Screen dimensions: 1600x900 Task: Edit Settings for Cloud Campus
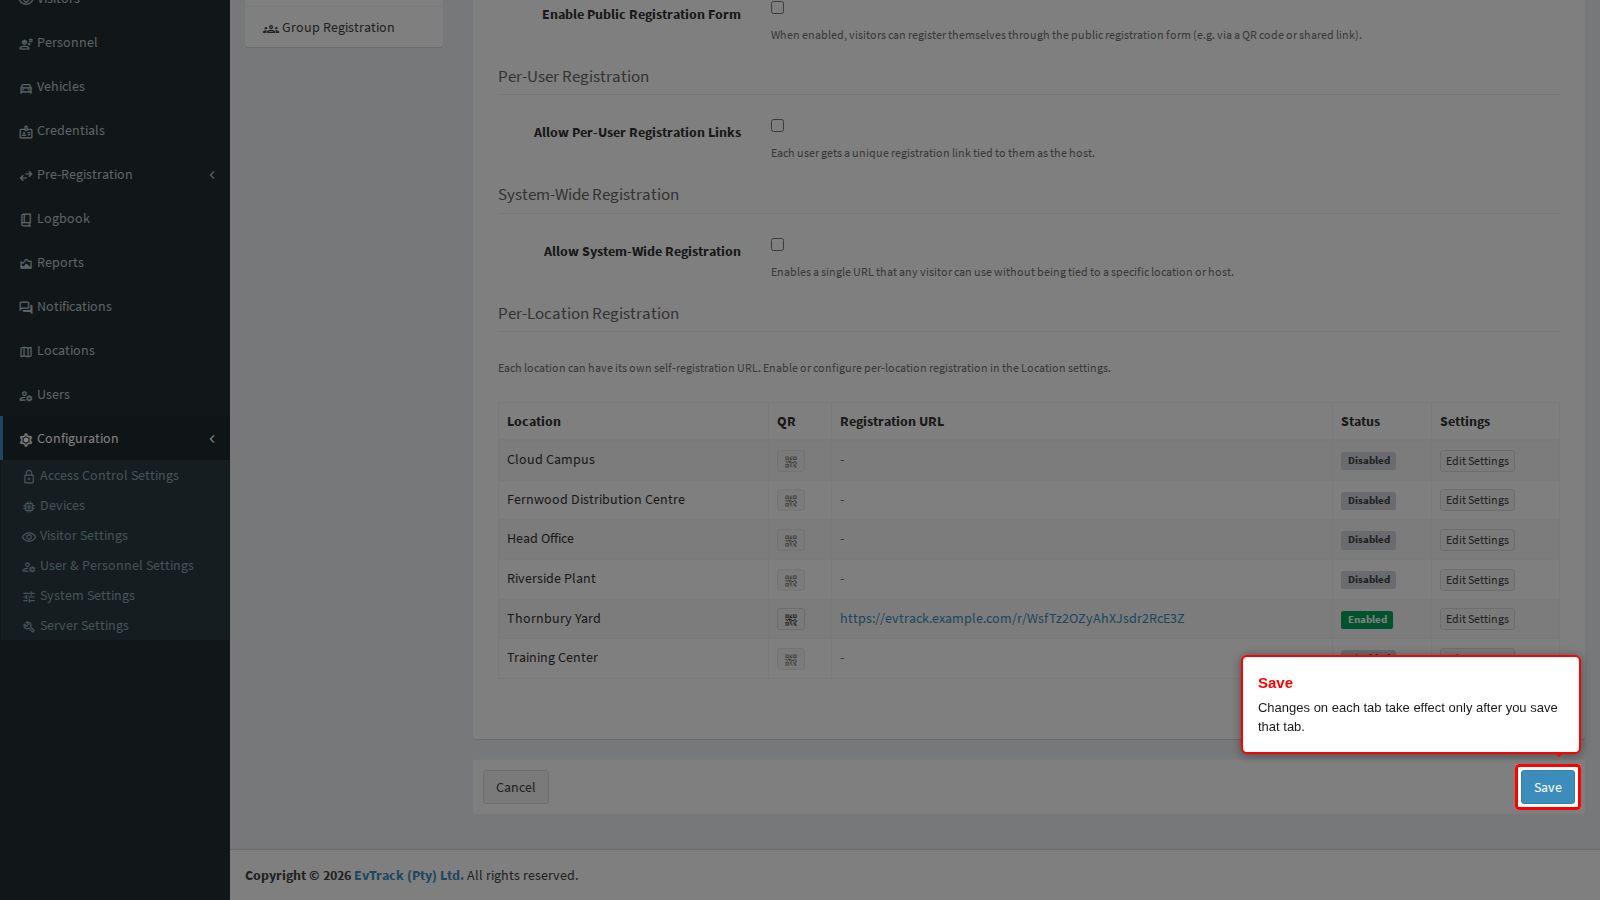(1477, 461)
